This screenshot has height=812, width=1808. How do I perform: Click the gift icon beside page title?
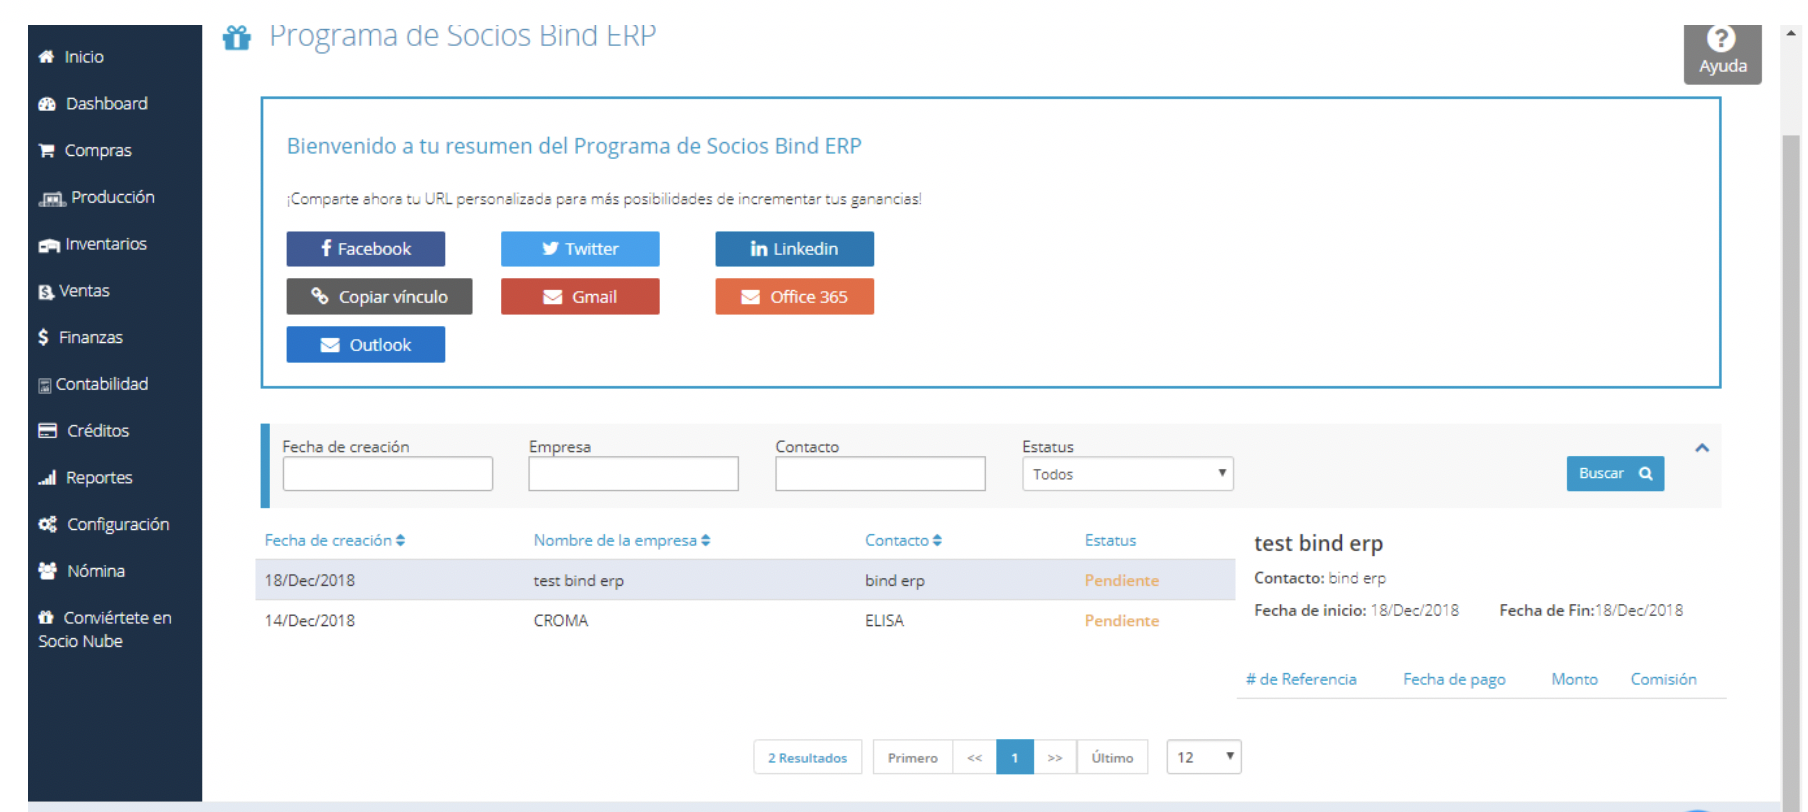click(237, 38)
